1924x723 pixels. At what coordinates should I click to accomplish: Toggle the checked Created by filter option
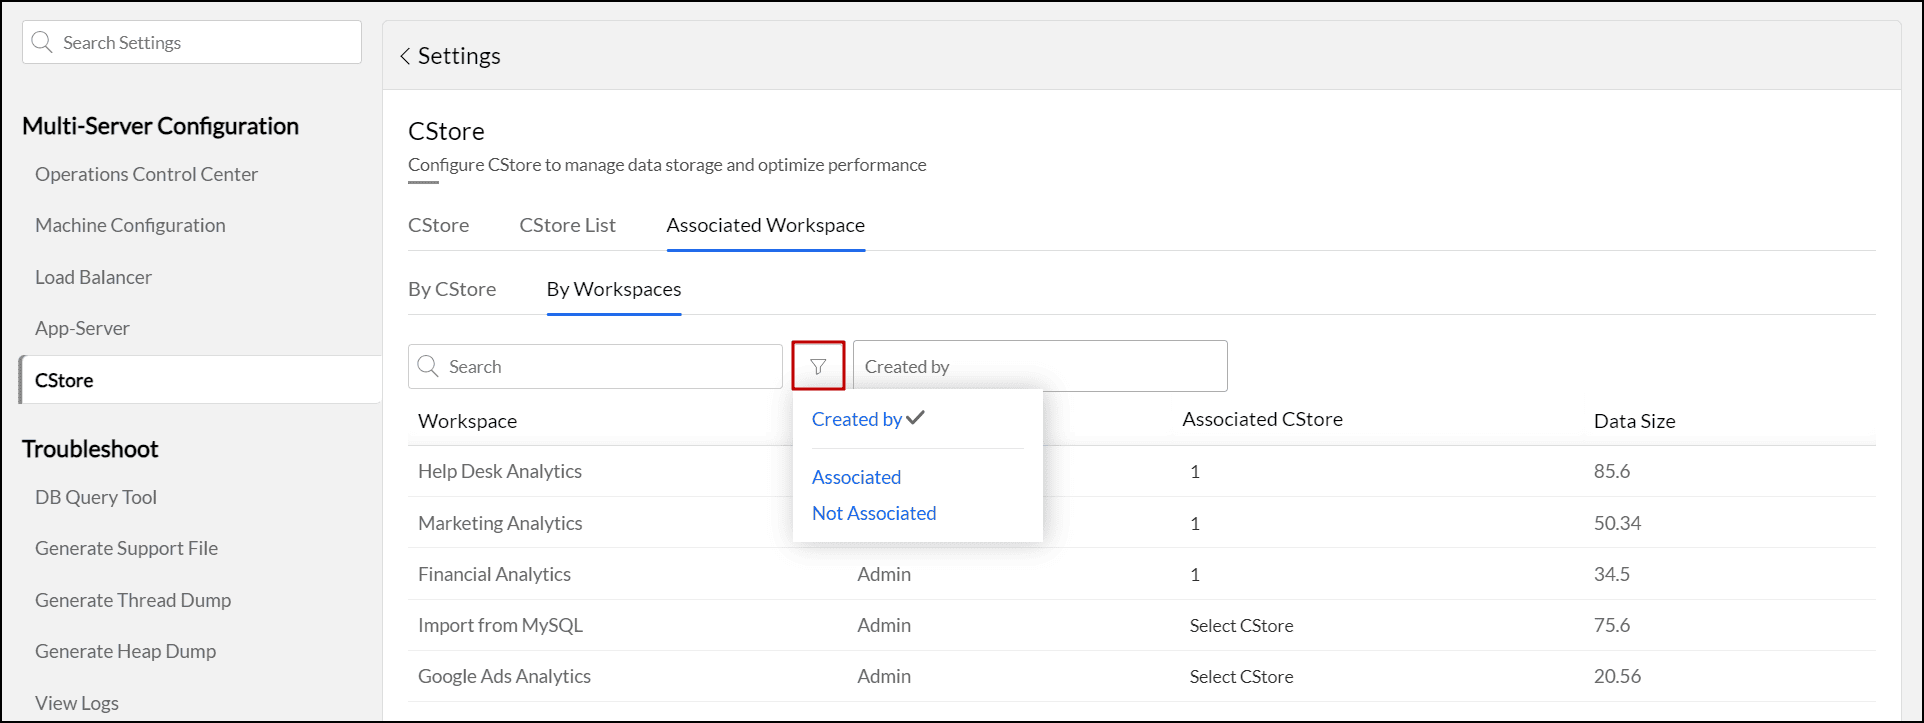pyautogui.click(x=867, y=420)
